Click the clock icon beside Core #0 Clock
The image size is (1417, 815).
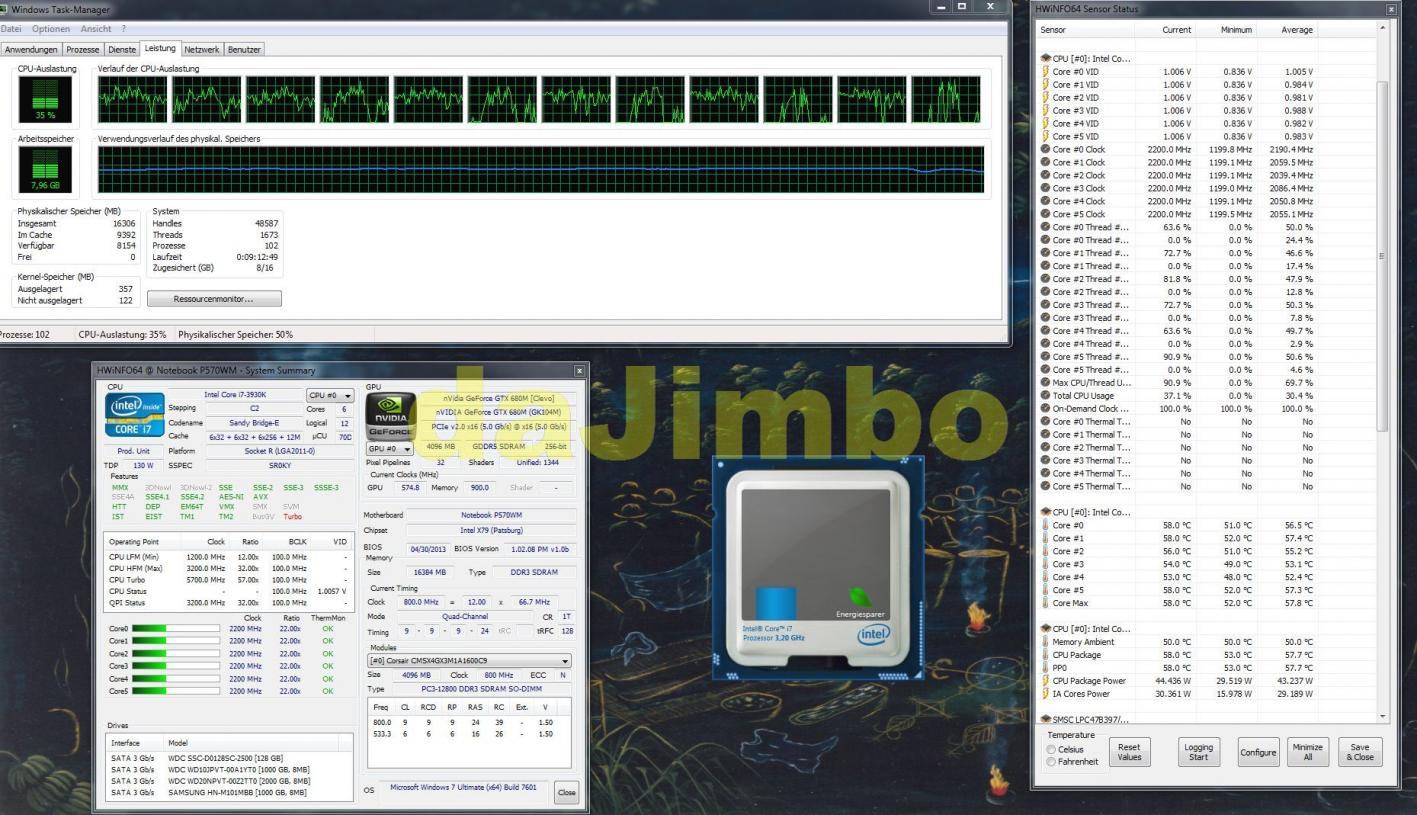coord(1045,149)
